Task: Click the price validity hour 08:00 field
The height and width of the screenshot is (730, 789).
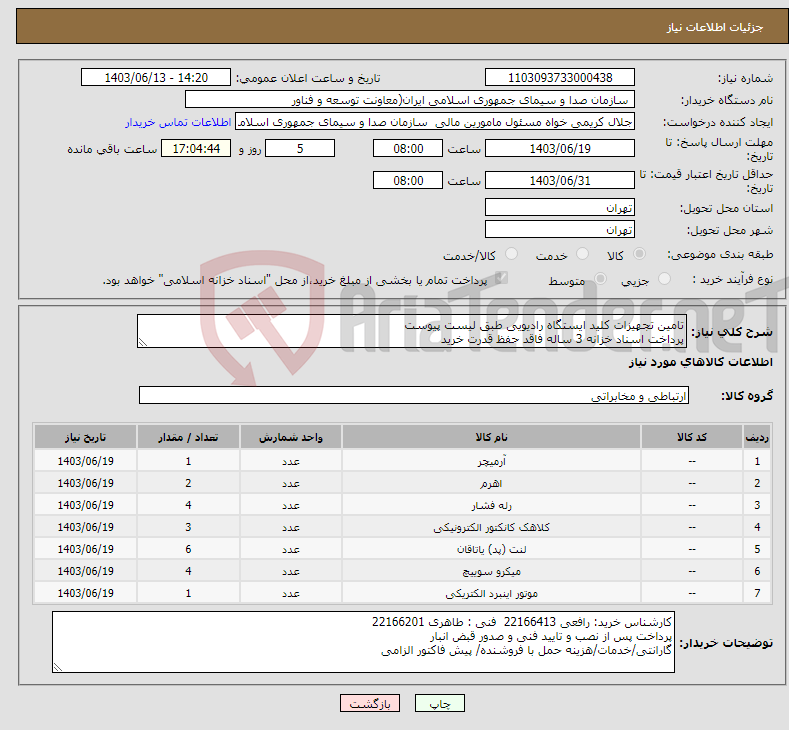Action: click(408, 180)
